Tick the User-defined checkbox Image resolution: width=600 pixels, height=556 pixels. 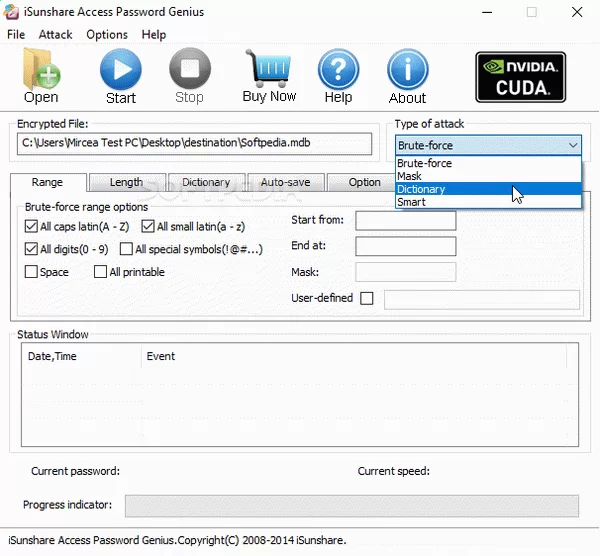367,298
